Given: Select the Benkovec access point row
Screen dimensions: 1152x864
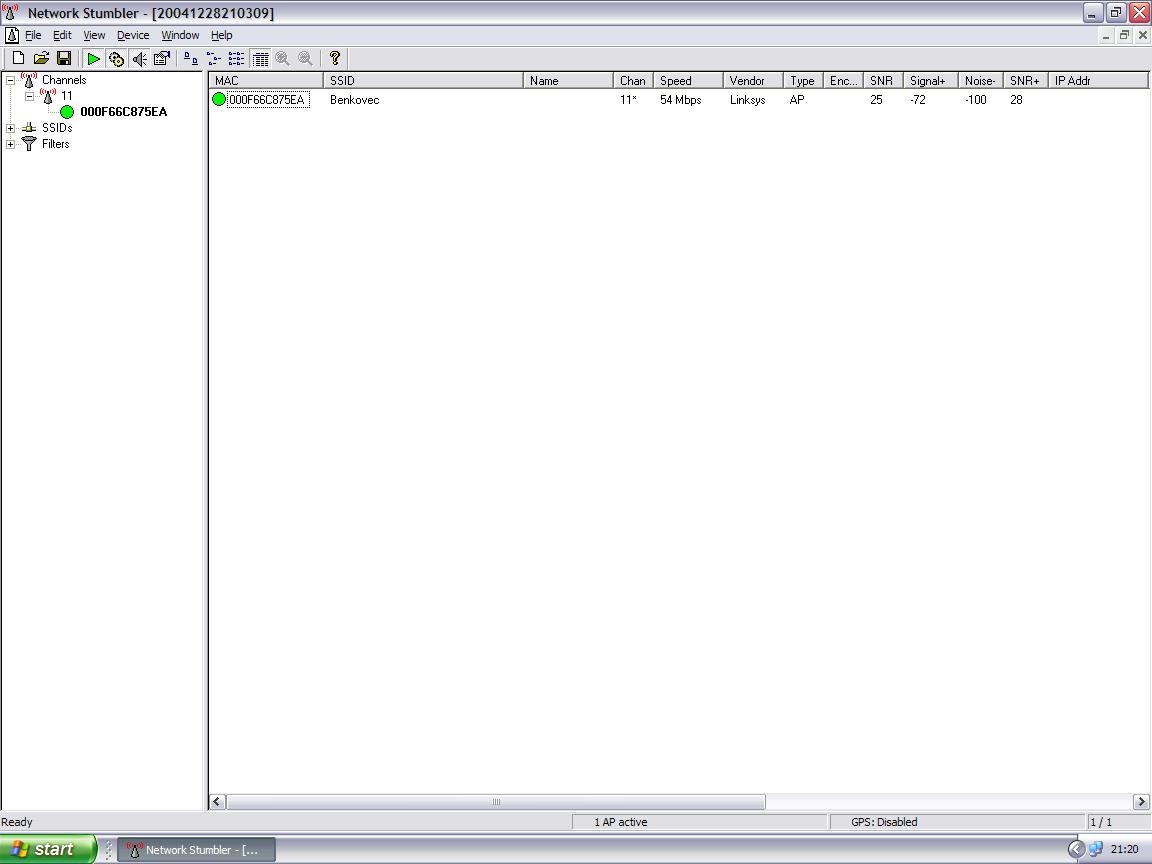Looking at the screenshot, I should [354, 100].
